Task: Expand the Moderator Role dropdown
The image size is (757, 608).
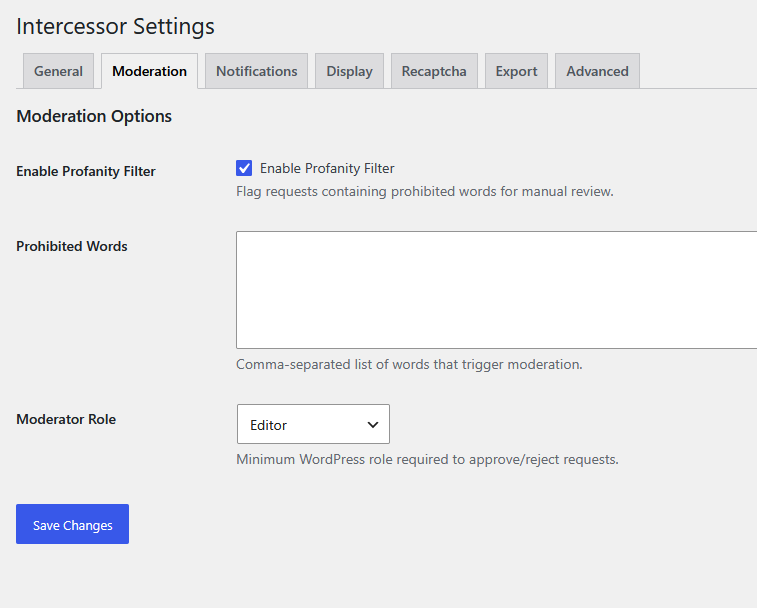Action: 313,424
